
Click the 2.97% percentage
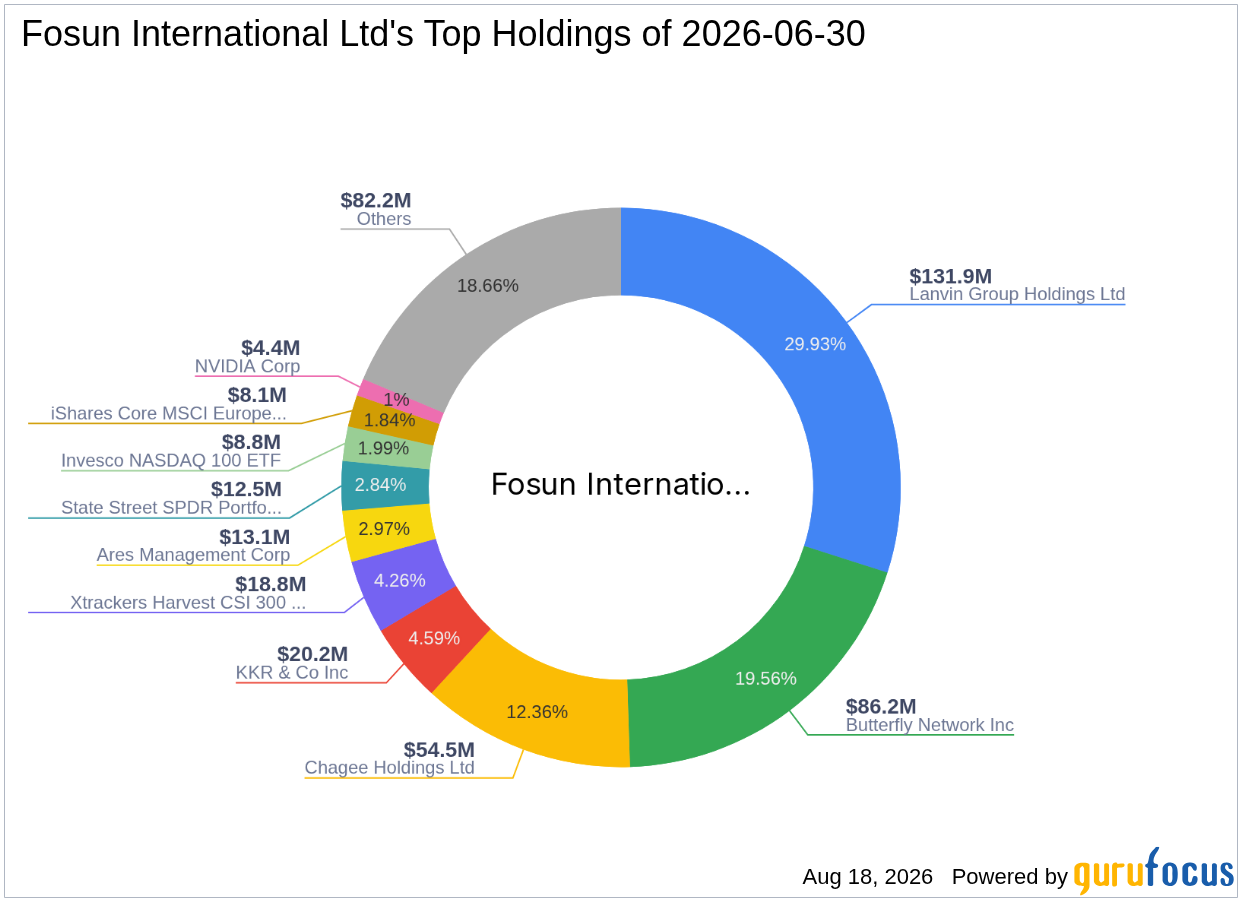pyautogui.click(x=384, y=528)
